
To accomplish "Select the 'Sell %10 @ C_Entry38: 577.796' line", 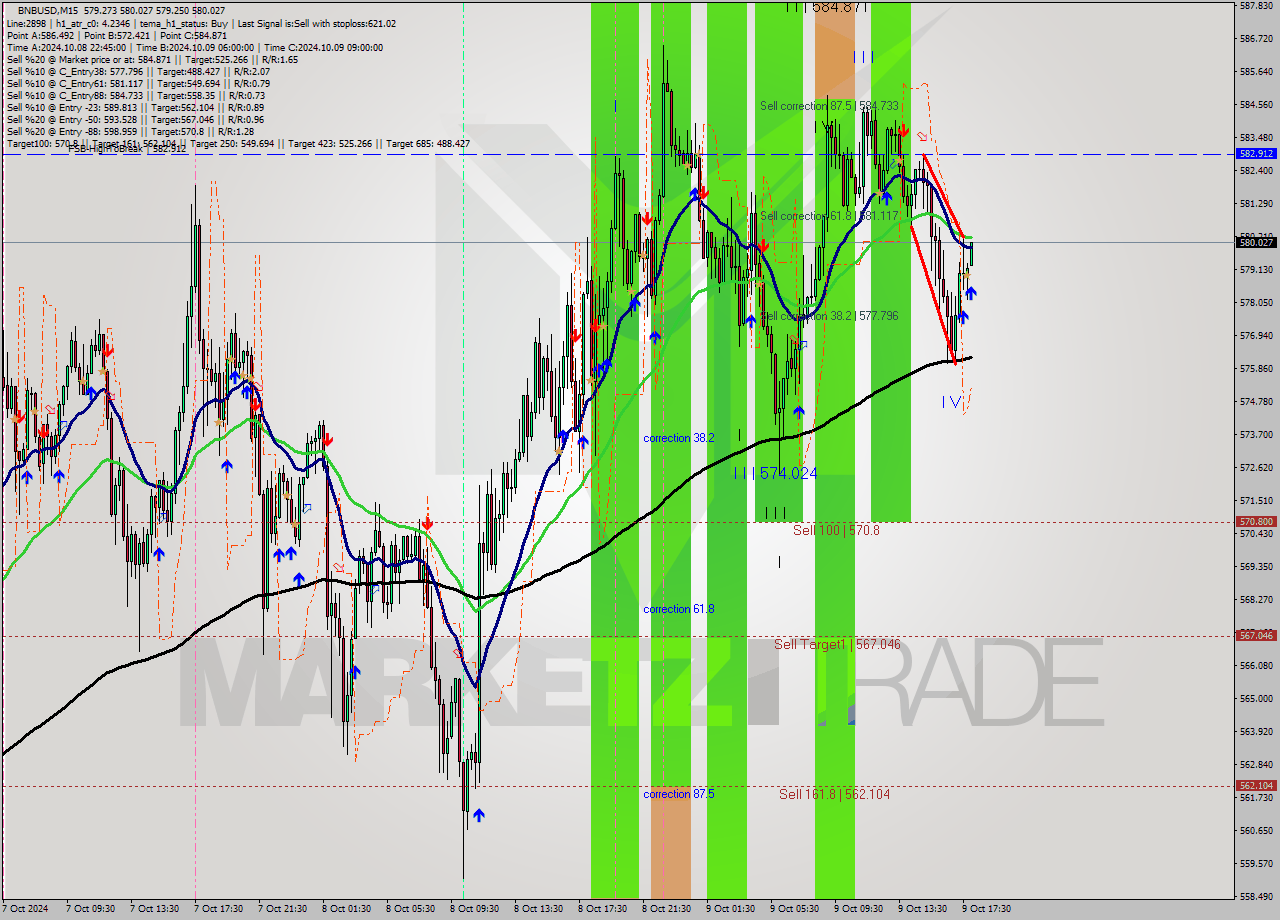I will pyautogui.click(x=138, y=71).
